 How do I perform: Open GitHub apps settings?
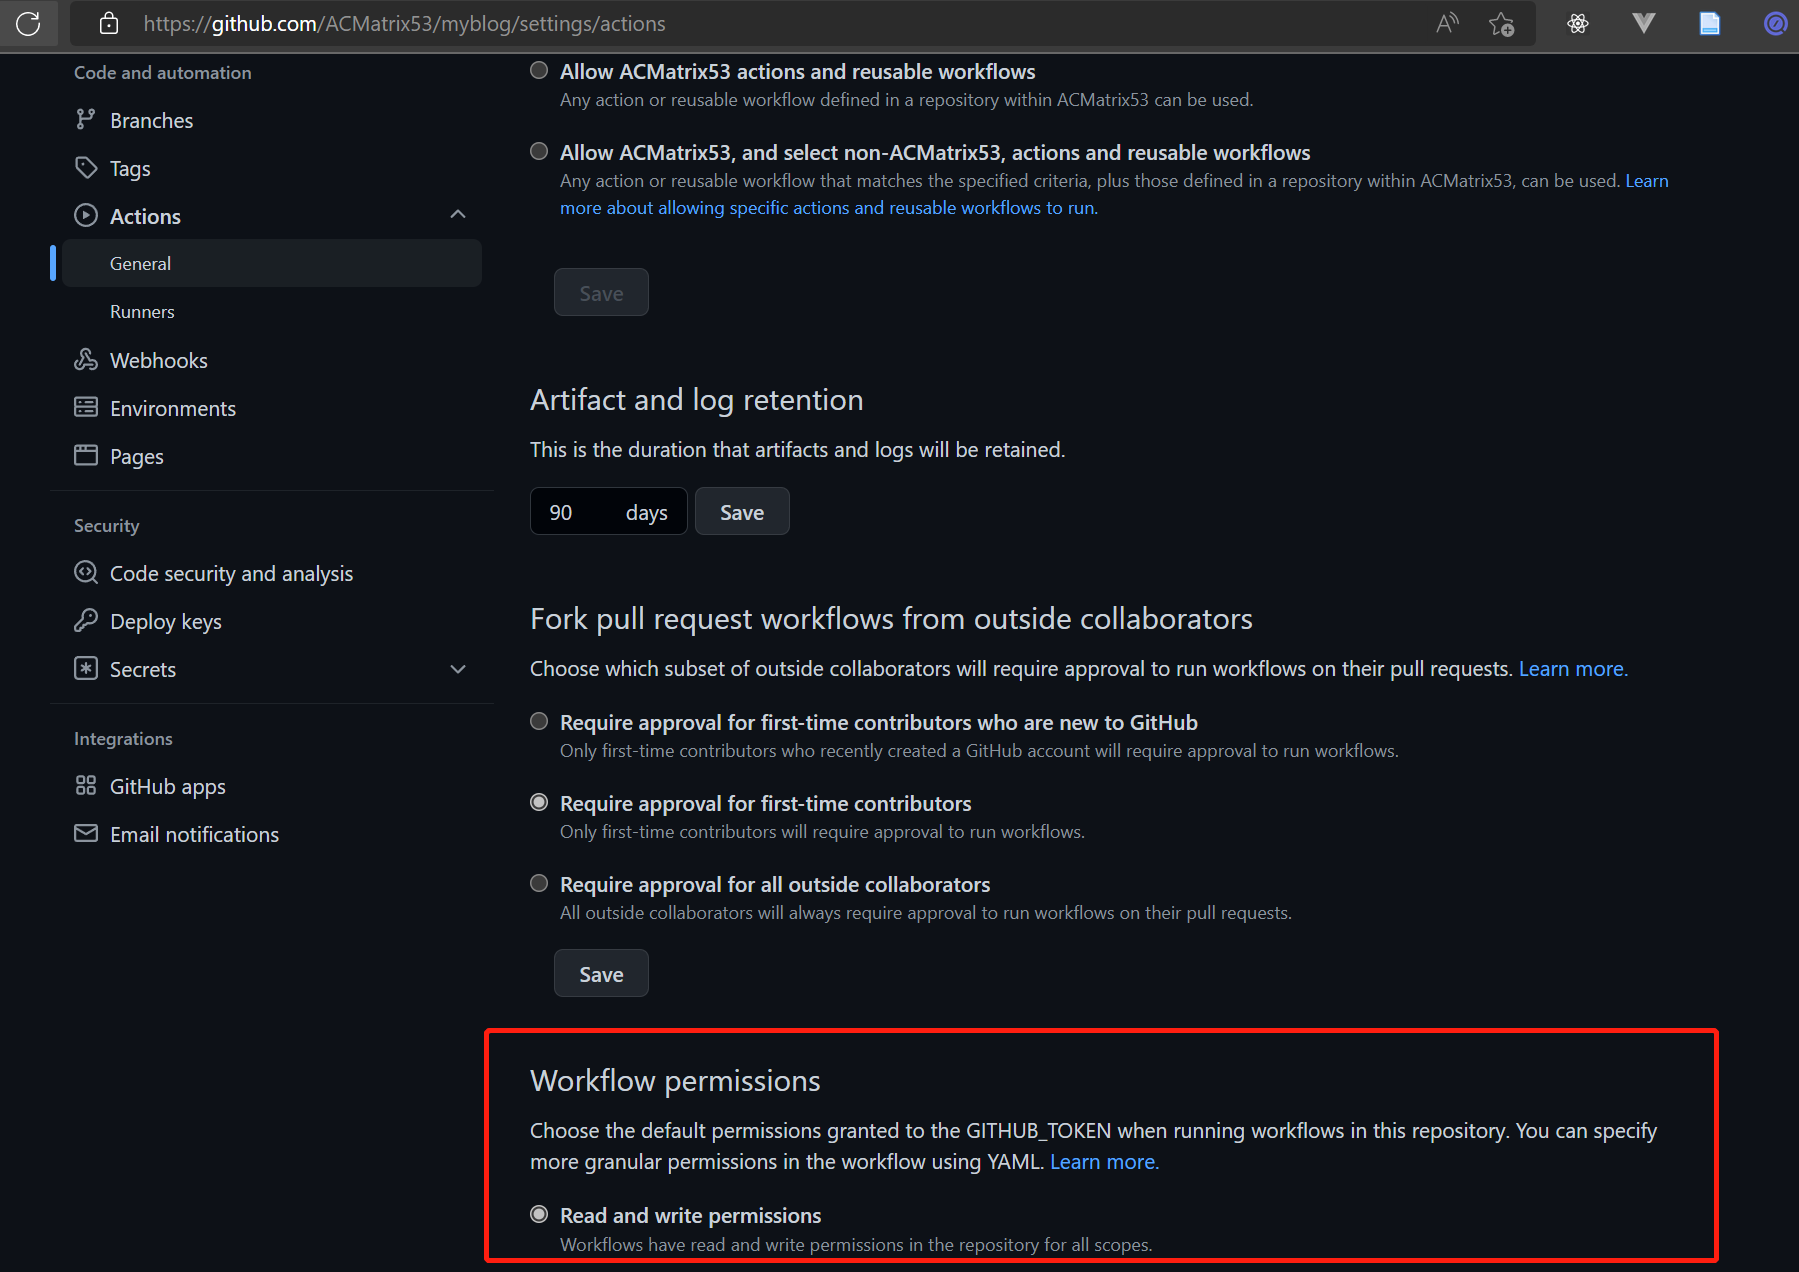168,786
